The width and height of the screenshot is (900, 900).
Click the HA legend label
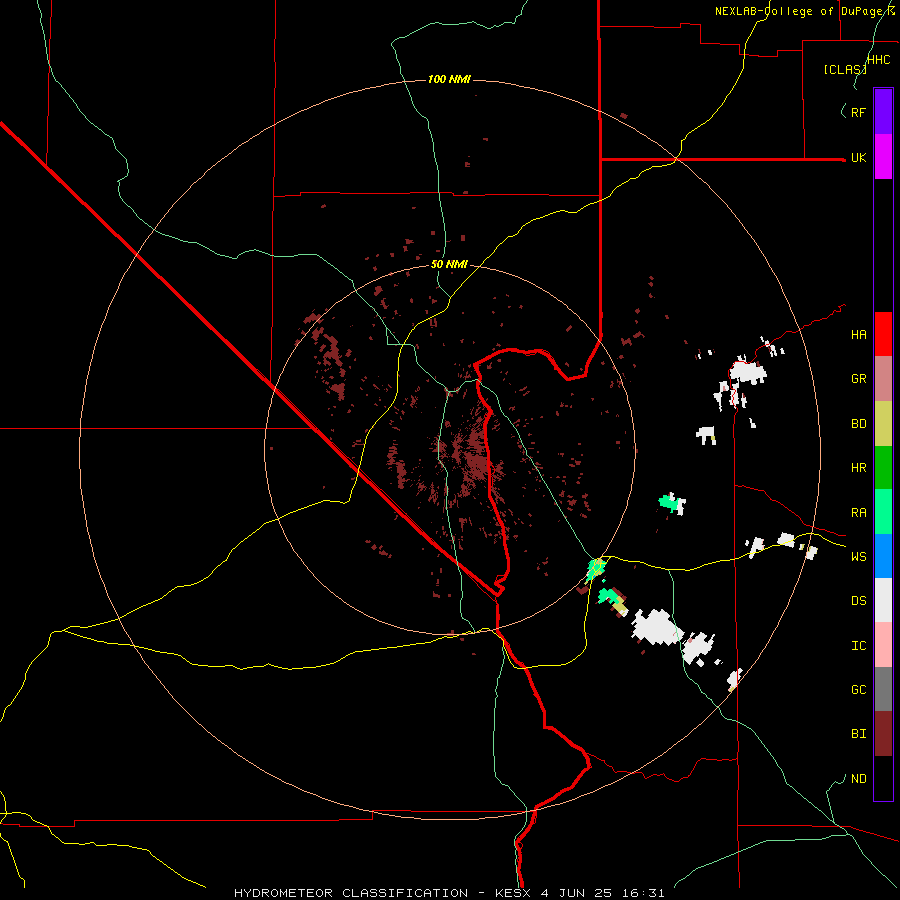tap(858, 335)
